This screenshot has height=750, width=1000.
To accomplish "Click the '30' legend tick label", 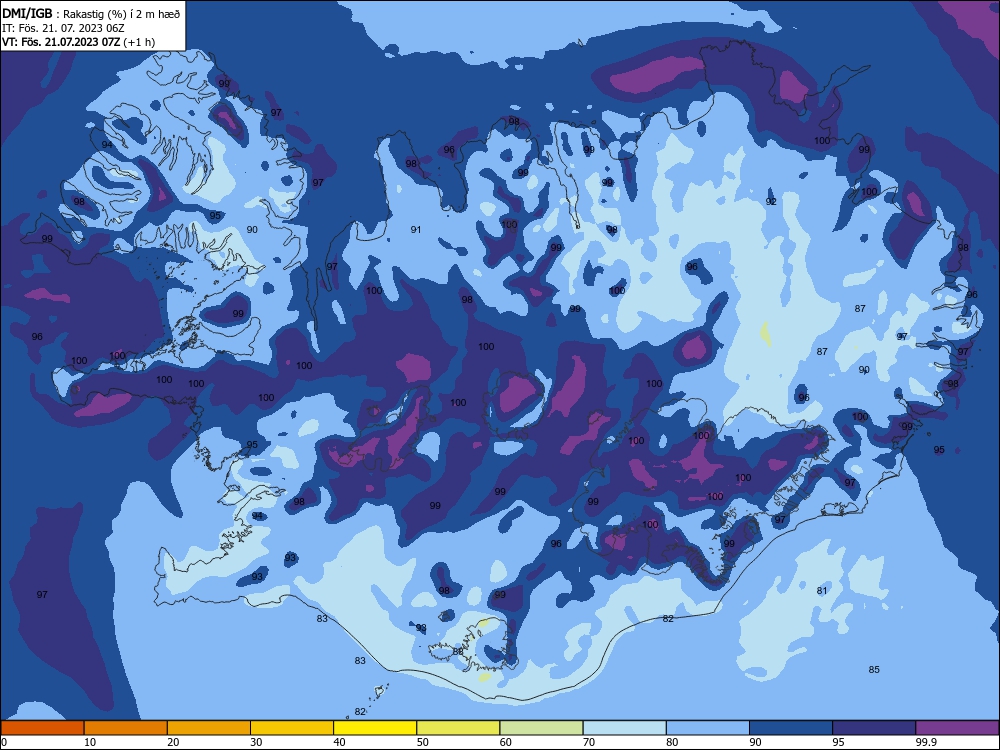I will point(256,742).
